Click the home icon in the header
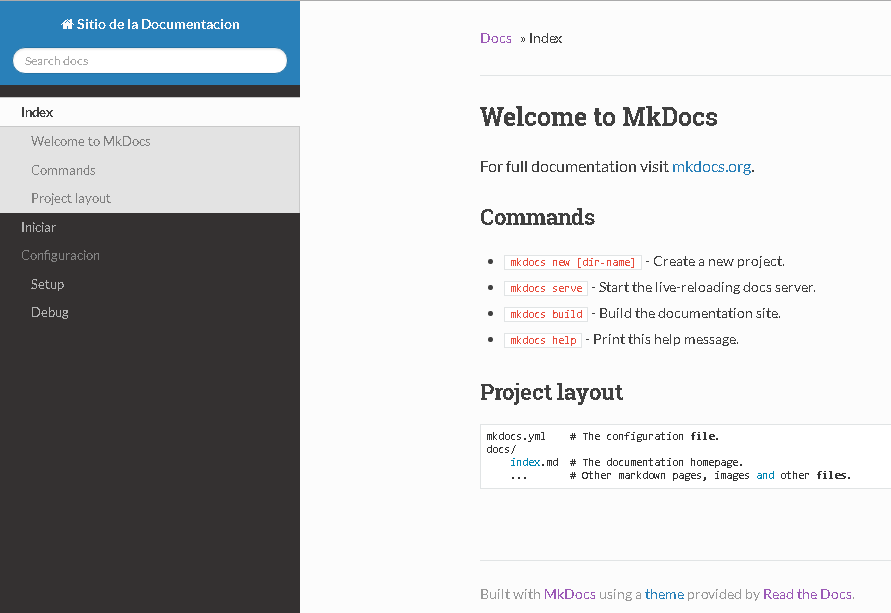This screenshot has width=891, height=613. tap(68, 23)
